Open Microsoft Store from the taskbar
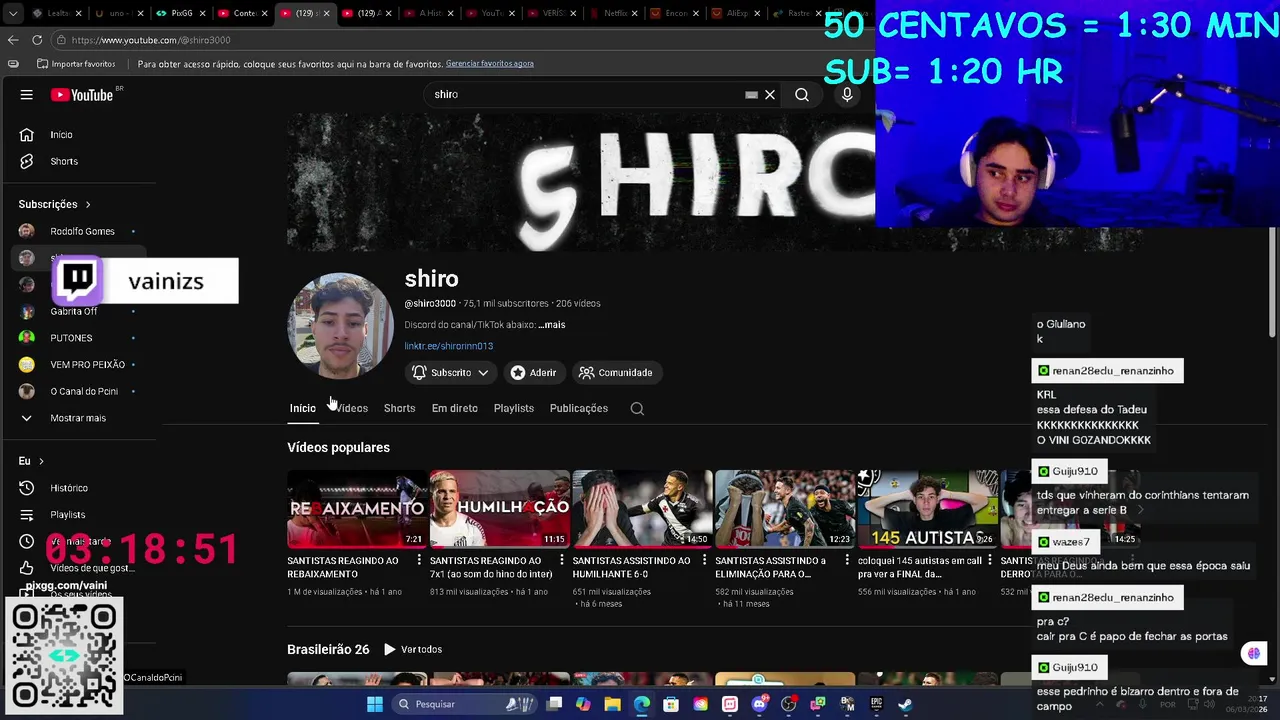 pyautogui.click(x=671, y=704)
